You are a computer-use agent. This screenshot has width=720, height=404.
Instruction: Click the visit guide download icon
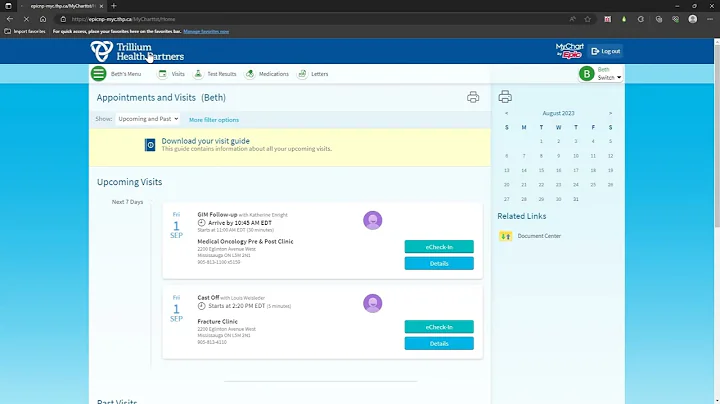point(150,145)
